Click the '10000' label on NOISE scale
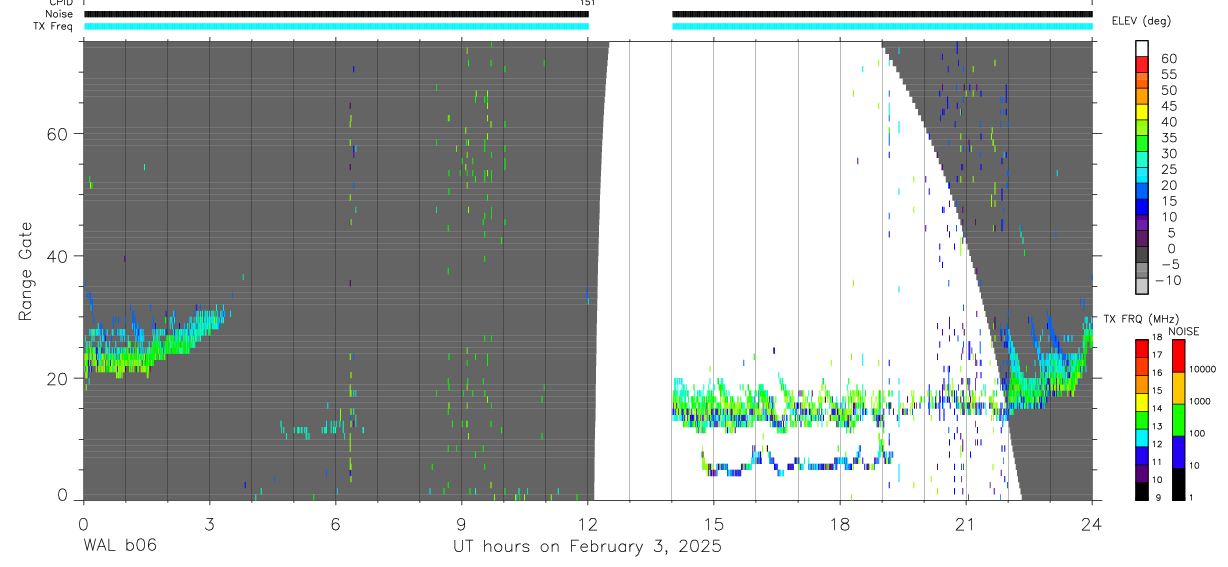1228x567 pixels. point(1202,369)
